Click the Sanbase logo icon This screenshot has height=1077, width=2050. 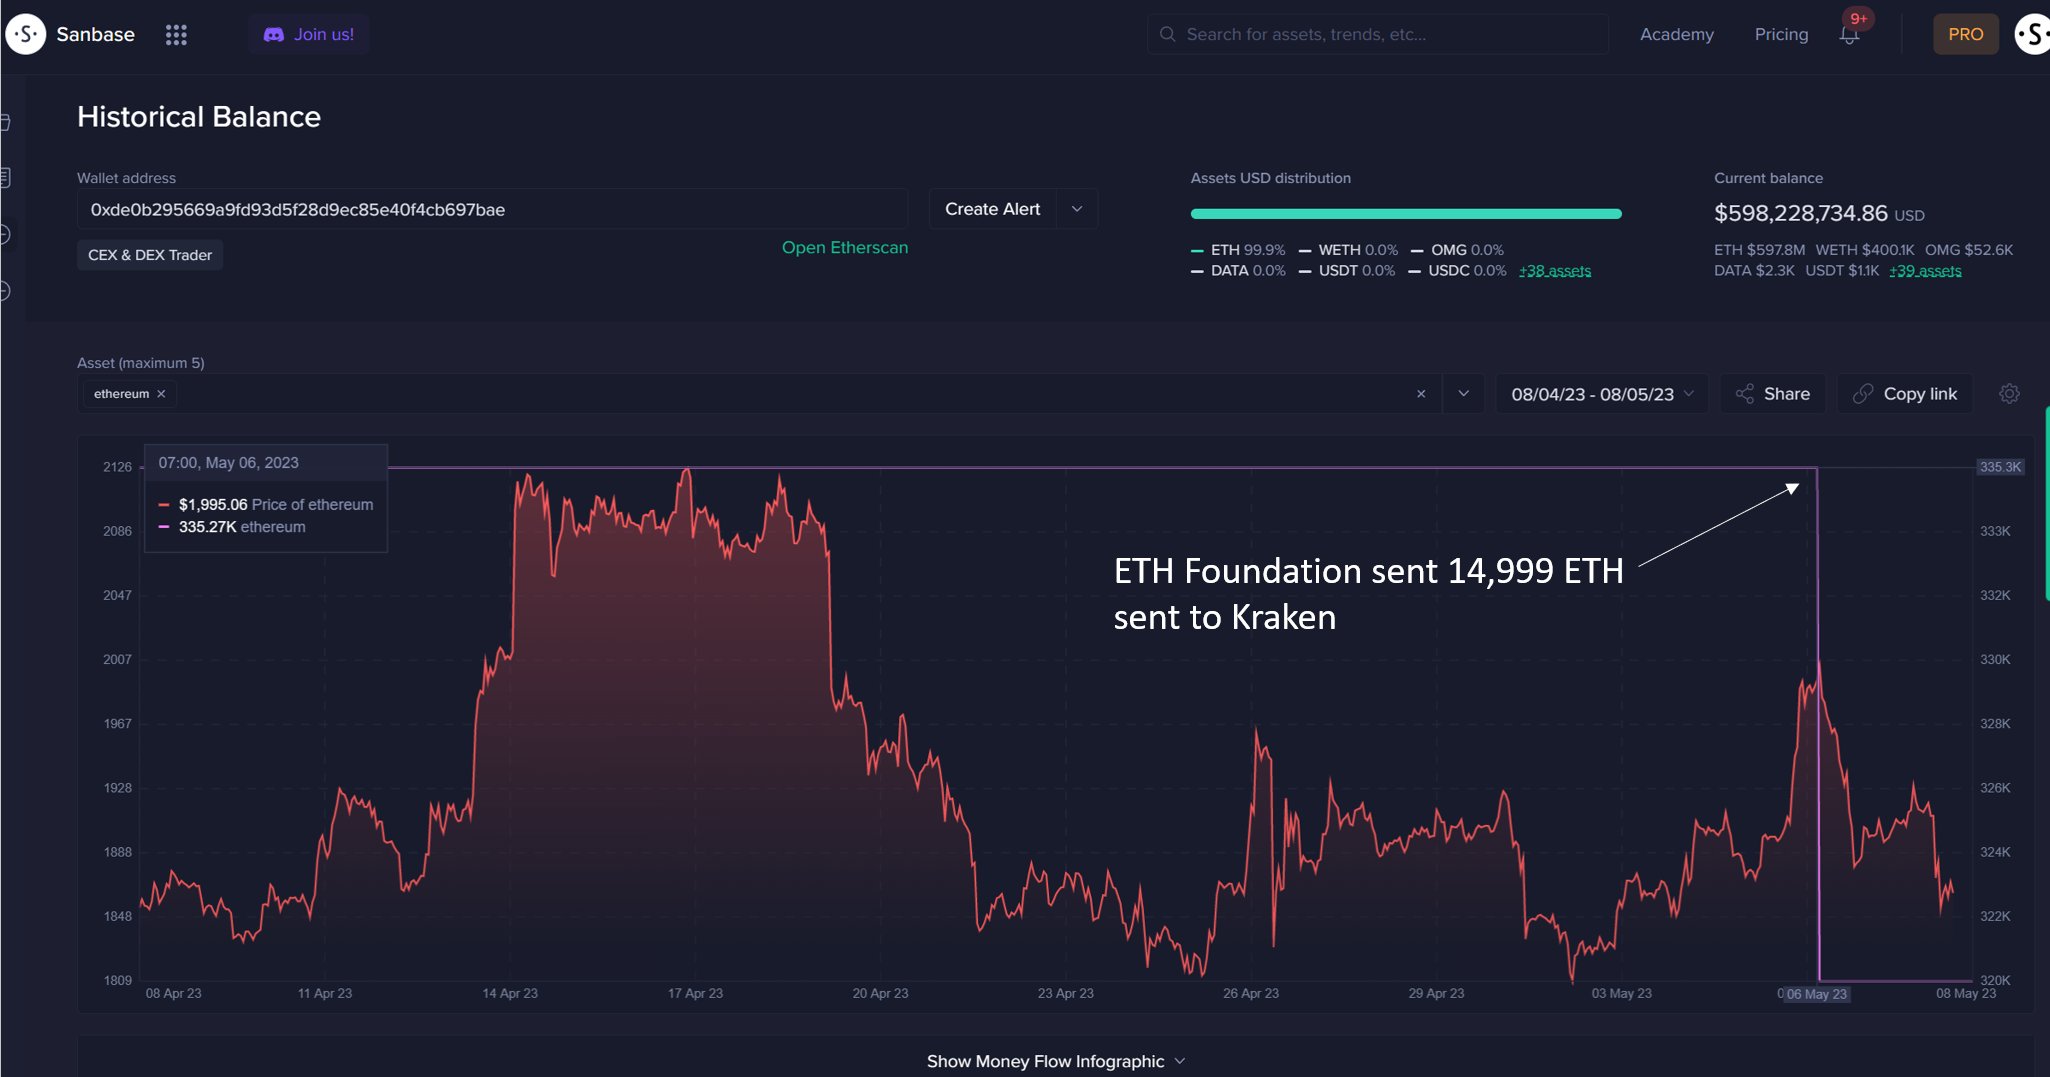[26, 34]
